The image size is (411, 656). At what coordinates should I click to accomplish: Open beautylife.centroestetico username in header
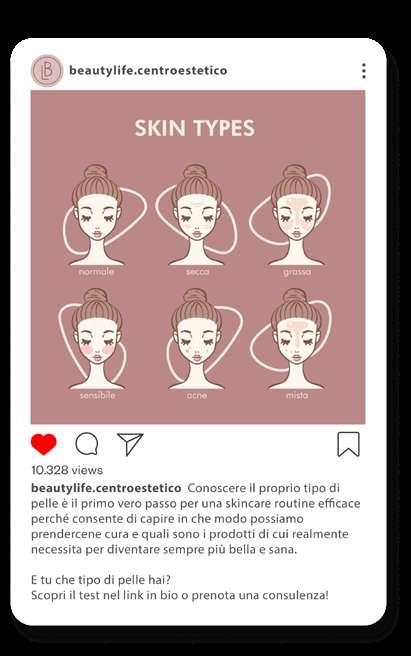click(148, 70)
